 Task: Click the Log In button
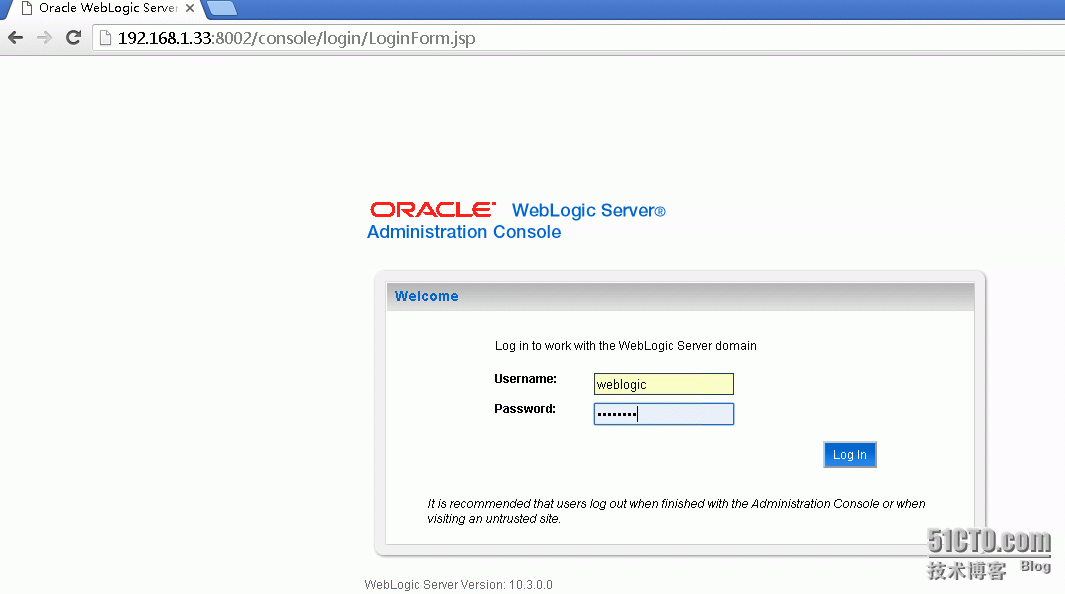point(850,455)
